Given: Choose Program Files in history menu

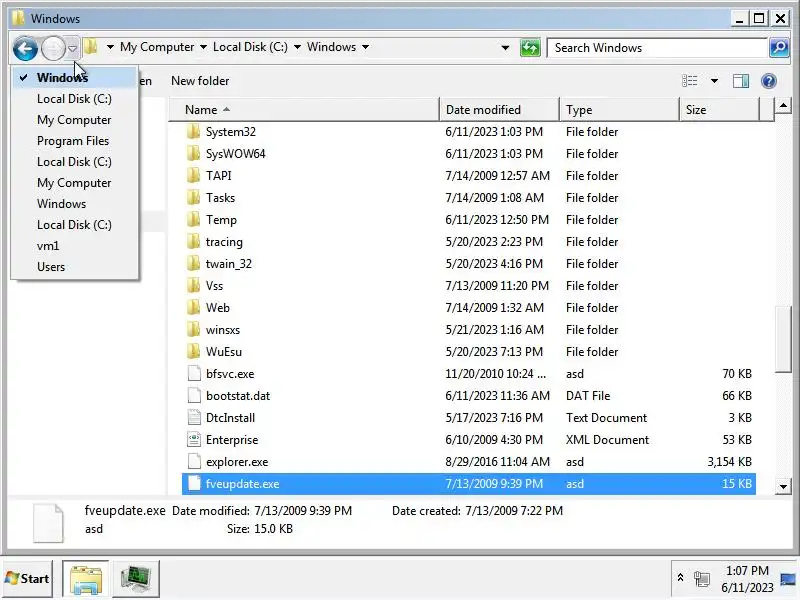Looking at the screenshot, I should coord(73,141).
